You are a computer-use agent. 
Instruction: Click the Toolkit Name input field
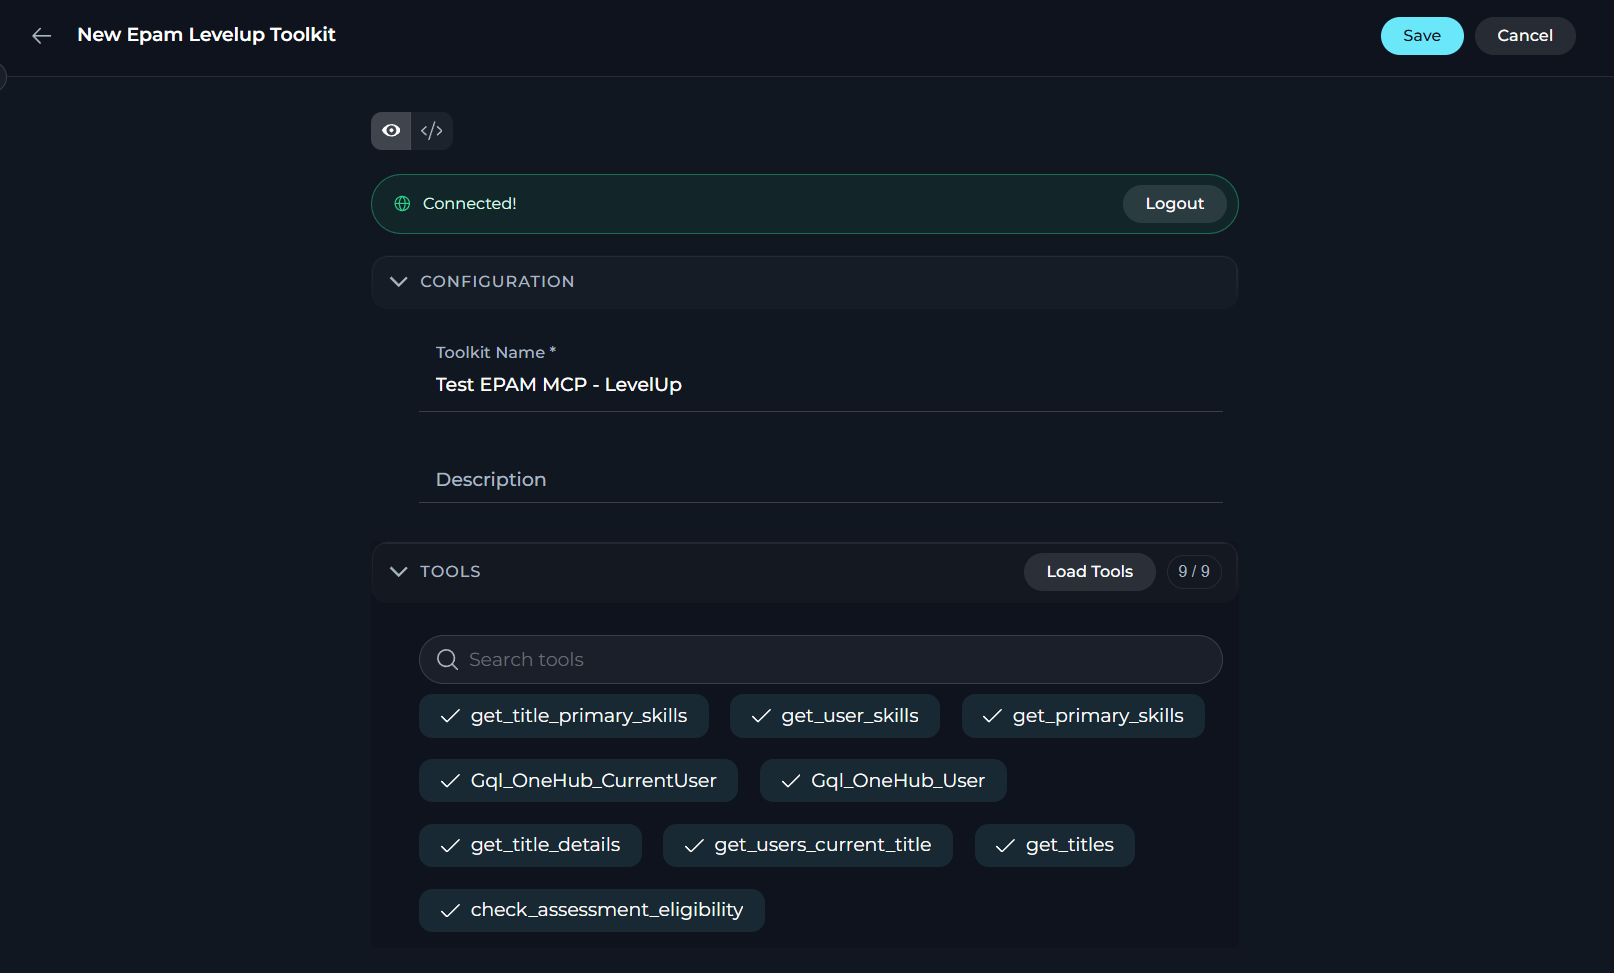coord(821,385)
